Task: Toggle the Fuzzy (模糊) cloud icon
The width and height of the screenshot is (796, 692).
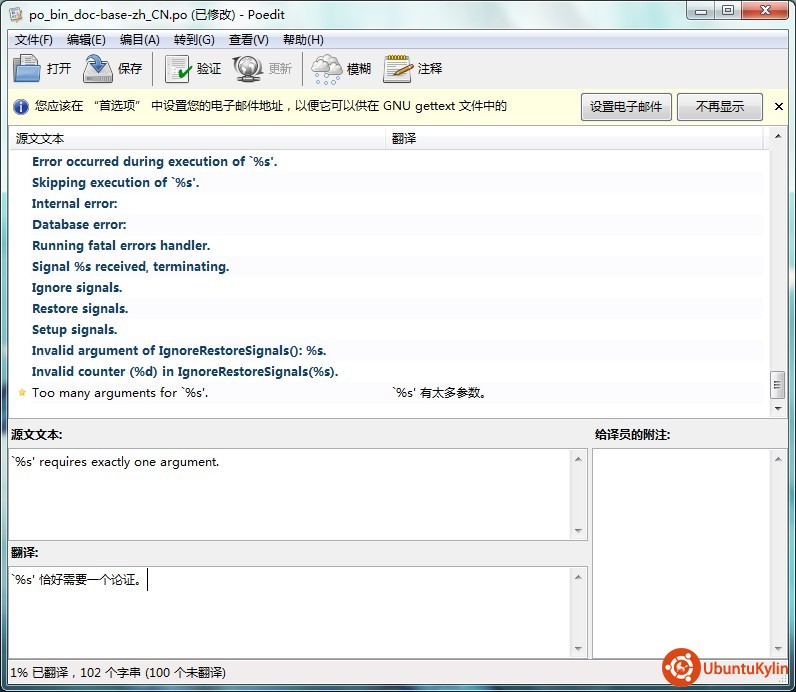Action: click(326, 69)
